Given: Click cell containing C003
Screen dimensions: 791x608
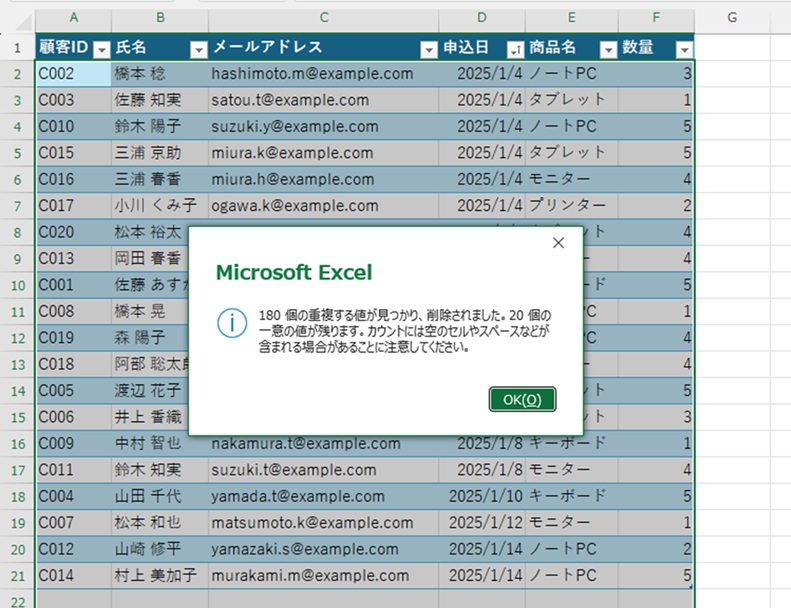Looking at the screenshot, I should coord(74,100).
